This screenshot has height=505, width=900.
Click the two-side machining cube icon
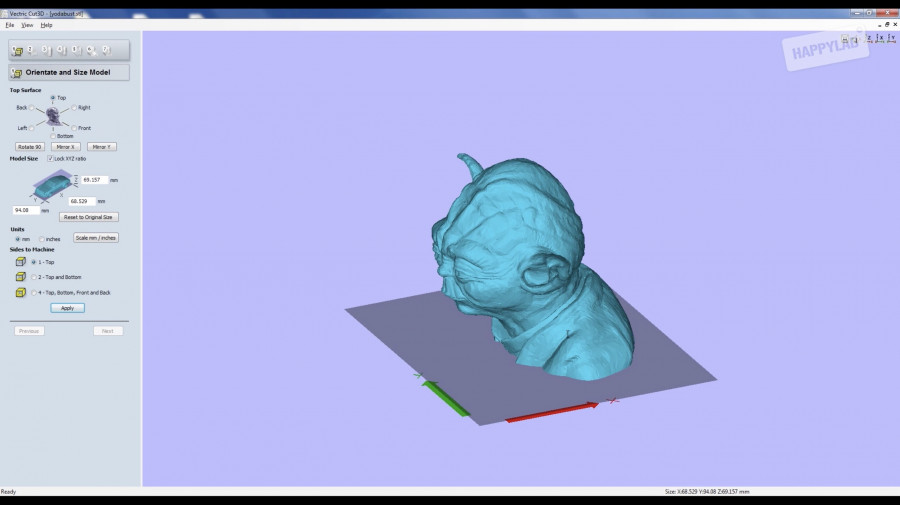21,277
